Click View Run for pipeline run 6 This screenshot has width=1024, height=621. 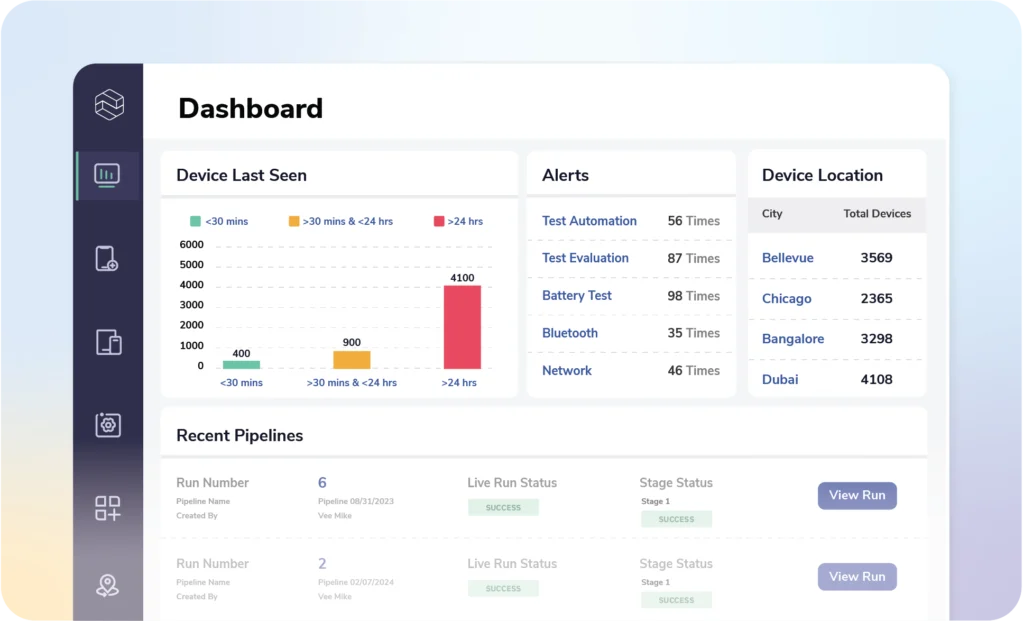[857, 495]
